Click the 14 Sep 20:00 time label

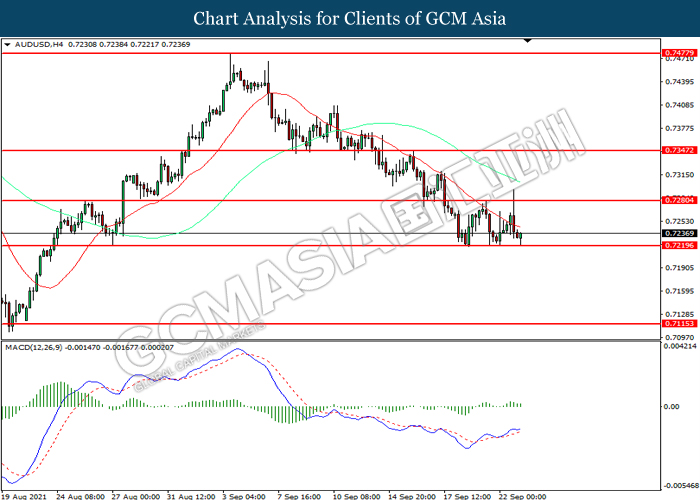click(x=412, y=496)
